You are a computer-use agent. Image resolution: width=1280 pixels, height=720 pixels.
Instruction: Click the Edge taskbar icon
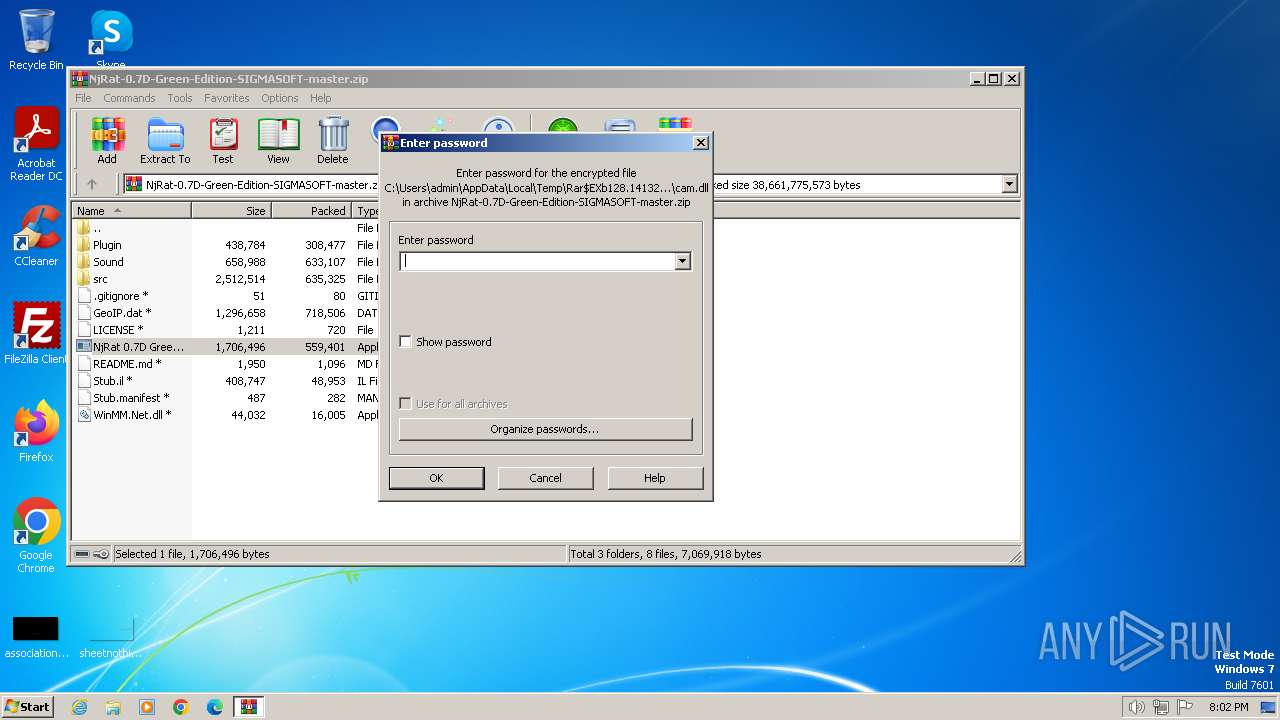point(215,707)
